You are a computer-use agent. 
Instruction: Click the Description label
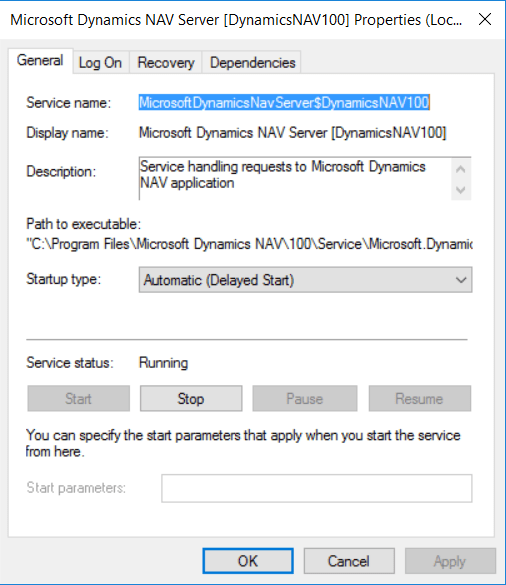pyautogui.click(x=61, y=172)
